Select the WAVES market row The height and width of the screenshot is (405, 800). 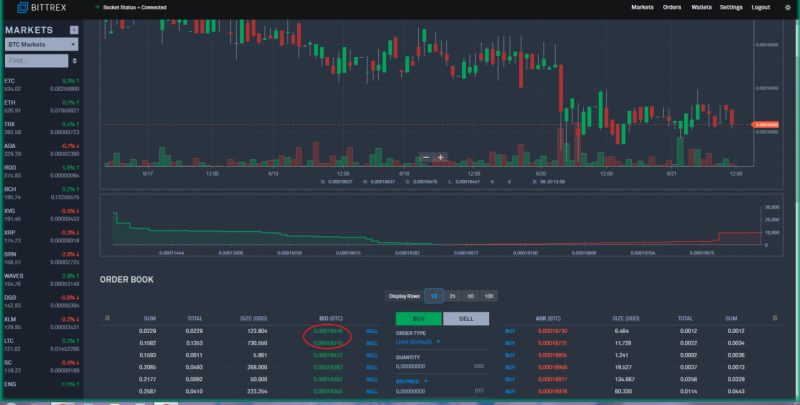(41, 280)
